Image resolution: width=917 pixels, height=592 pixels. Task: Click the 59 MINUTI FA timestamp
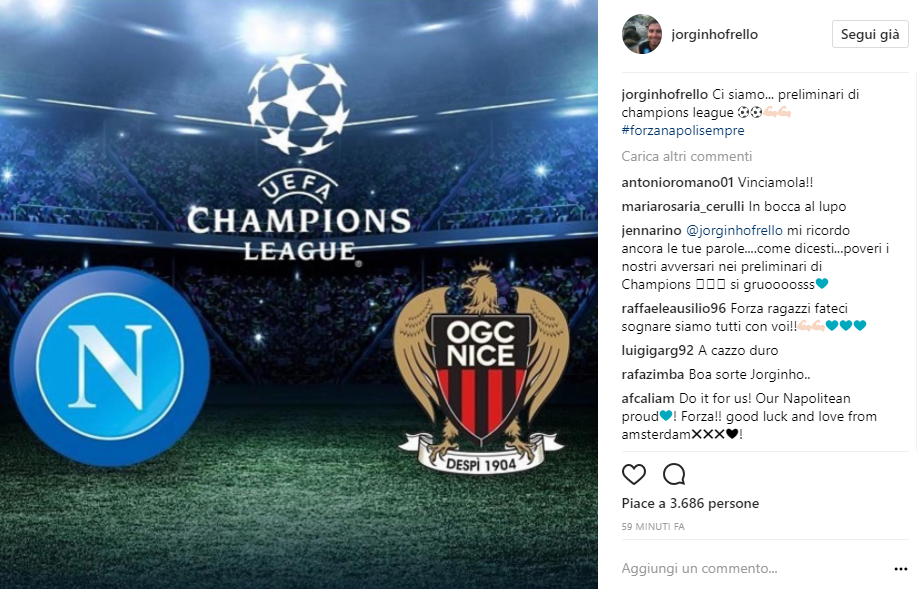(653, 526)
